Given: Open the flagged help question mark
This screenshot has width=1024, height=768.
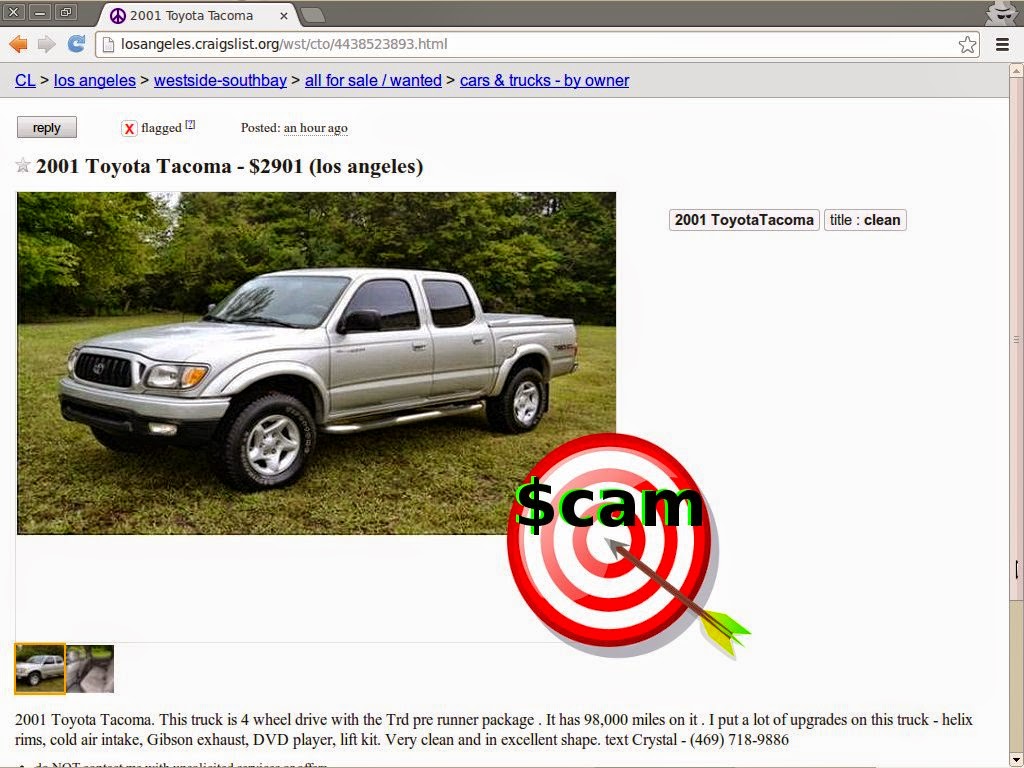Looking at the screenshot, I should [x=190, y=124].
